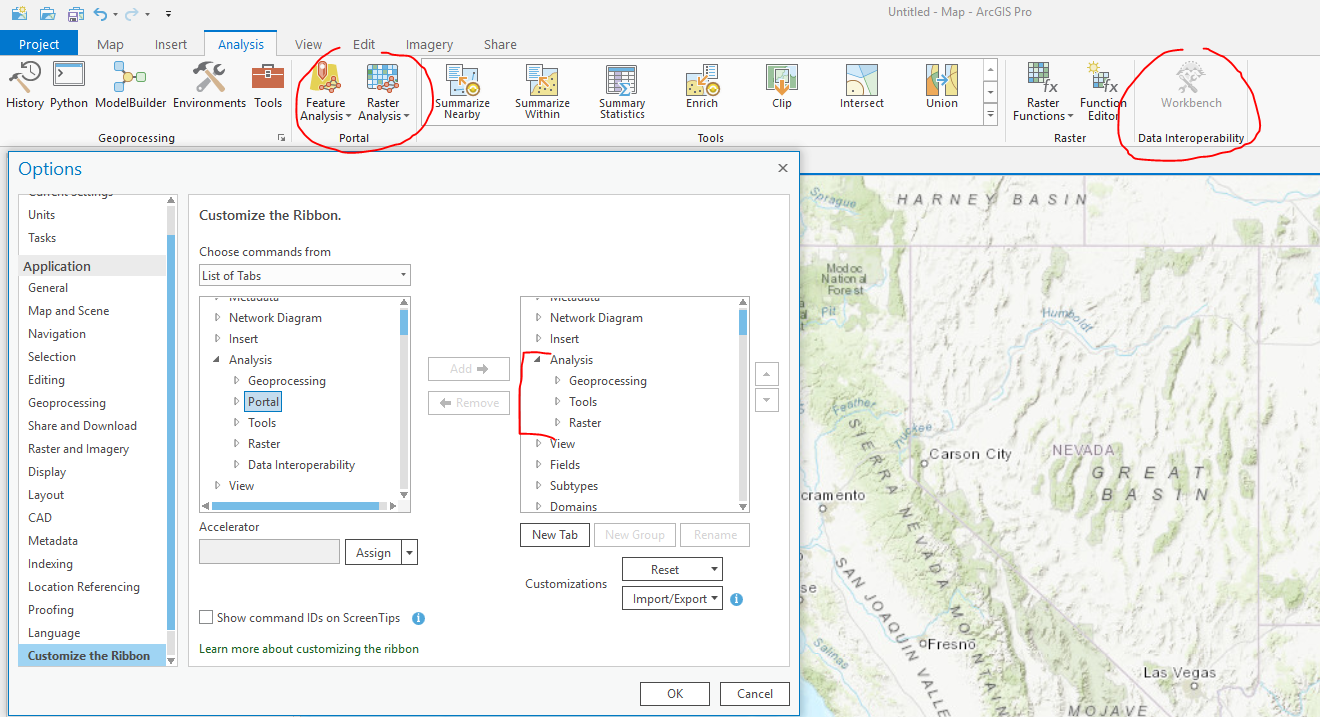Open Raster Functions in the ribbon

point(1043,91)
